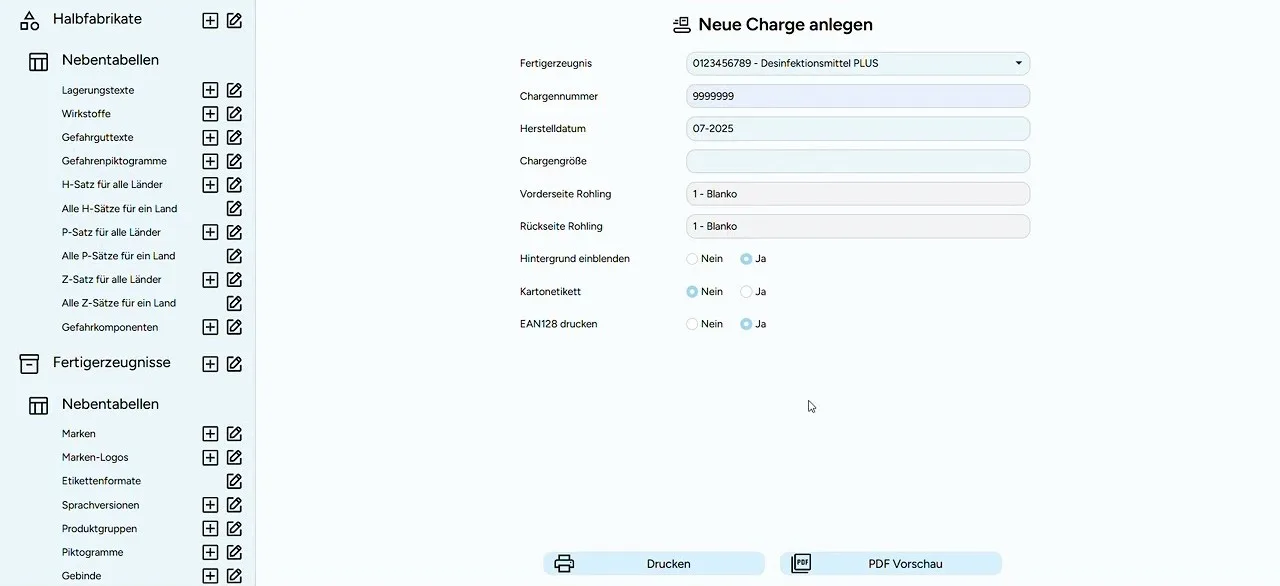Edit Marken-Logos entries
The image size is (1280, 586).
[x=234, y=458]
